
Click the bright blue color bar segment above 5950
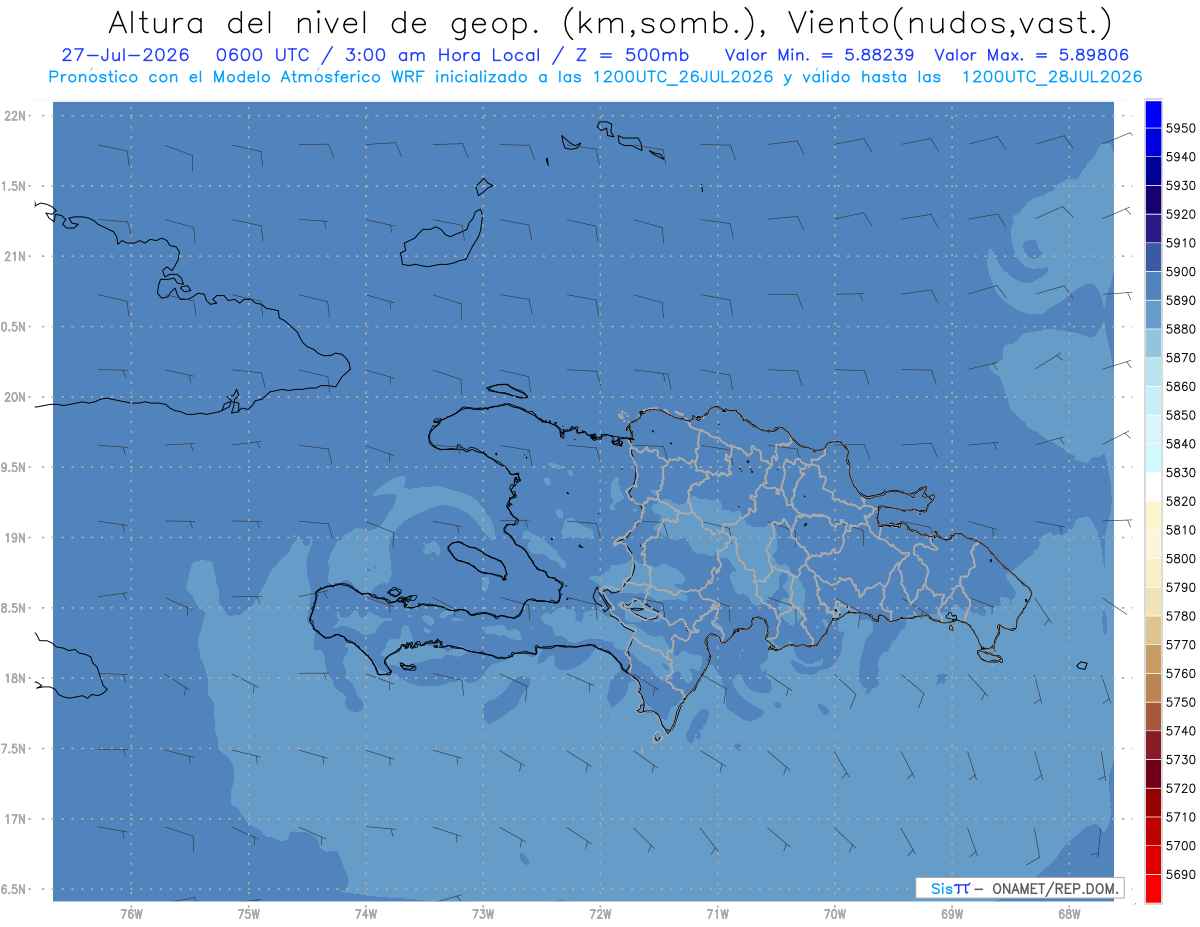coord(1153,114)
